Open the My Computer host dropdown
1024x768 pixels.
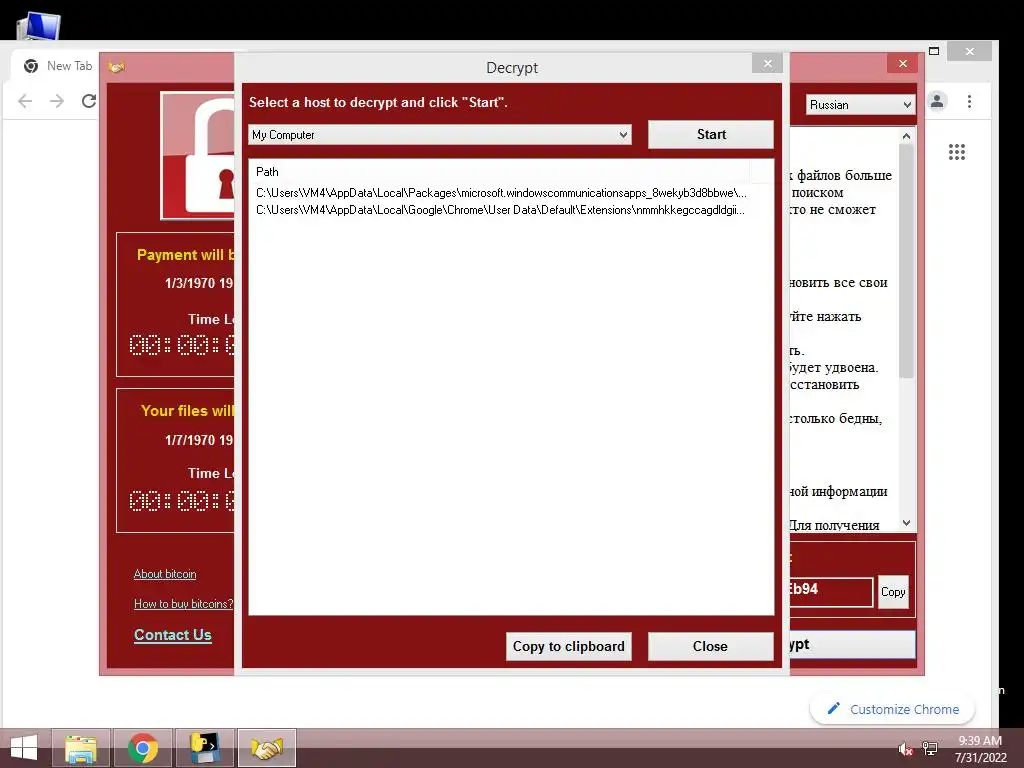pos(440,135)
